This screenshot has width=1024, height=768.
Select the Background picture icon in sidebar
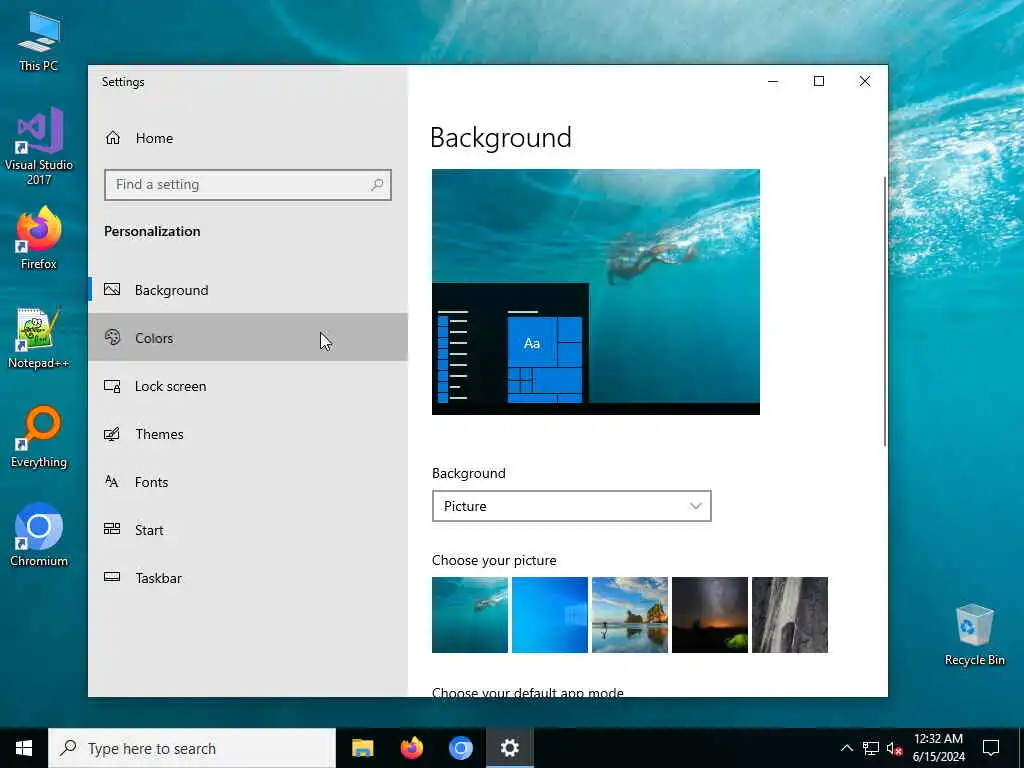[x=112, y=289]
